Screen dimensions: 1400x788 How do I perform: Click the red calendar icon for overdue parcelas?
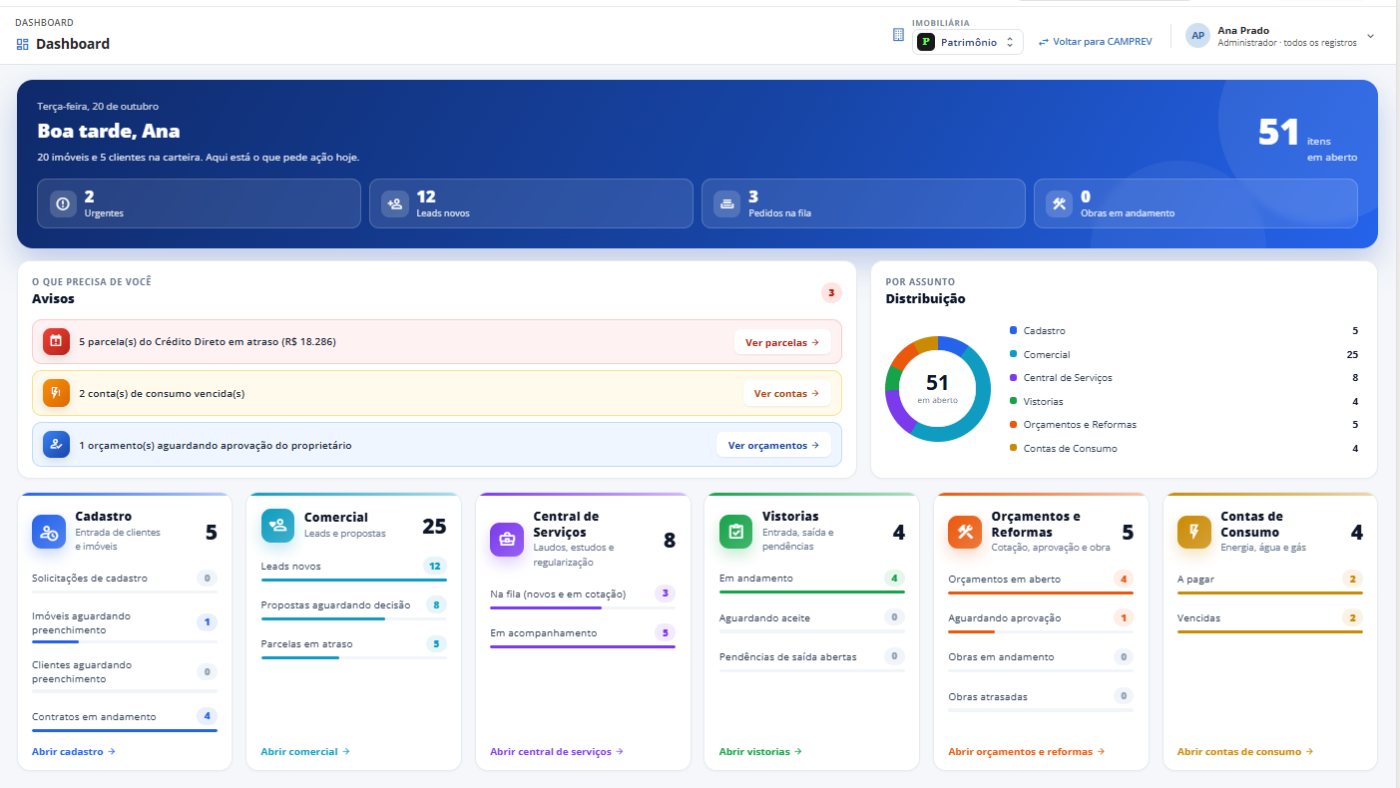tap(56, 341)
